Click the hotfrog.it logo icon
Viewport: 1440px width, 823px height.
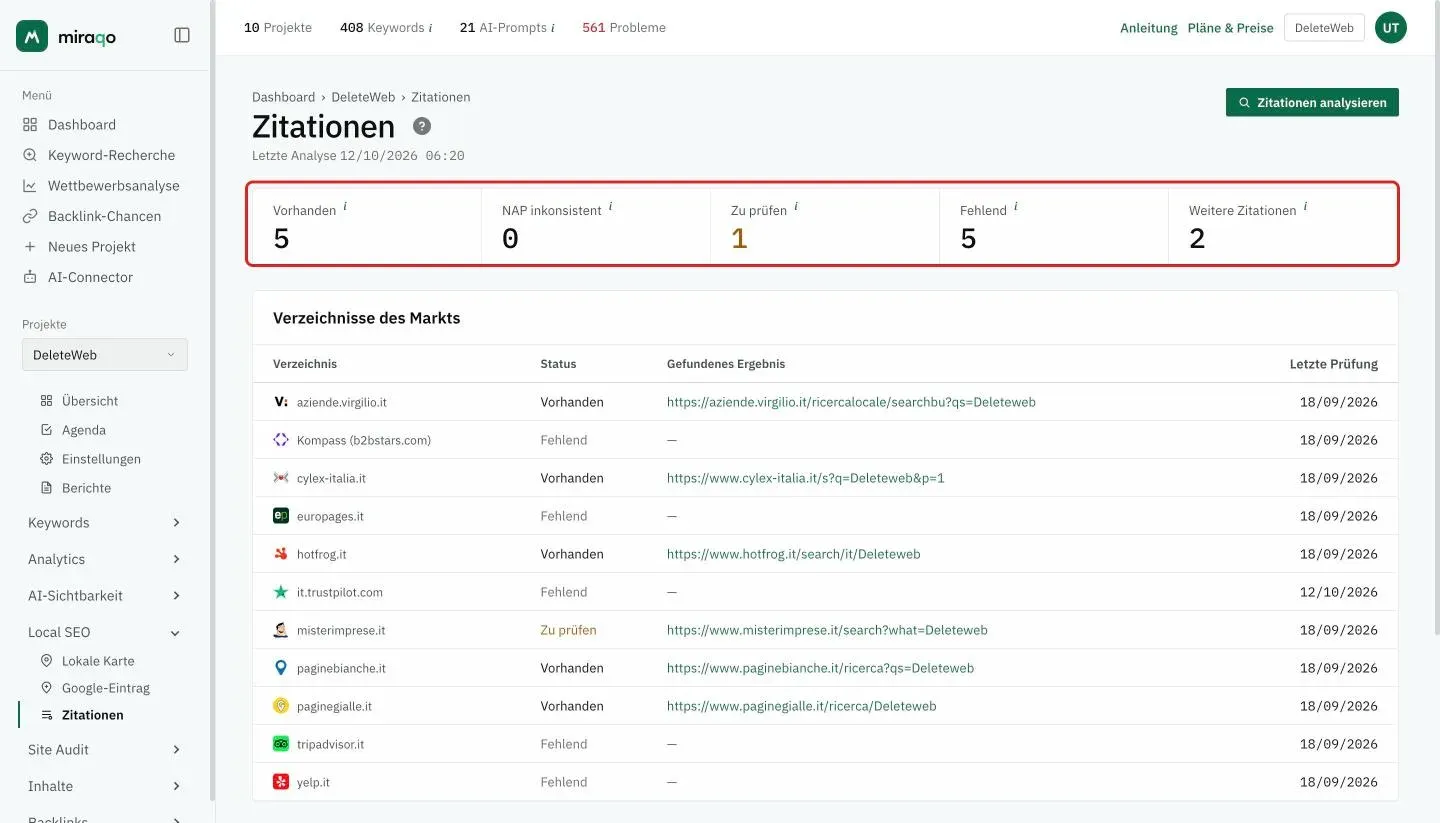point(281,554)
